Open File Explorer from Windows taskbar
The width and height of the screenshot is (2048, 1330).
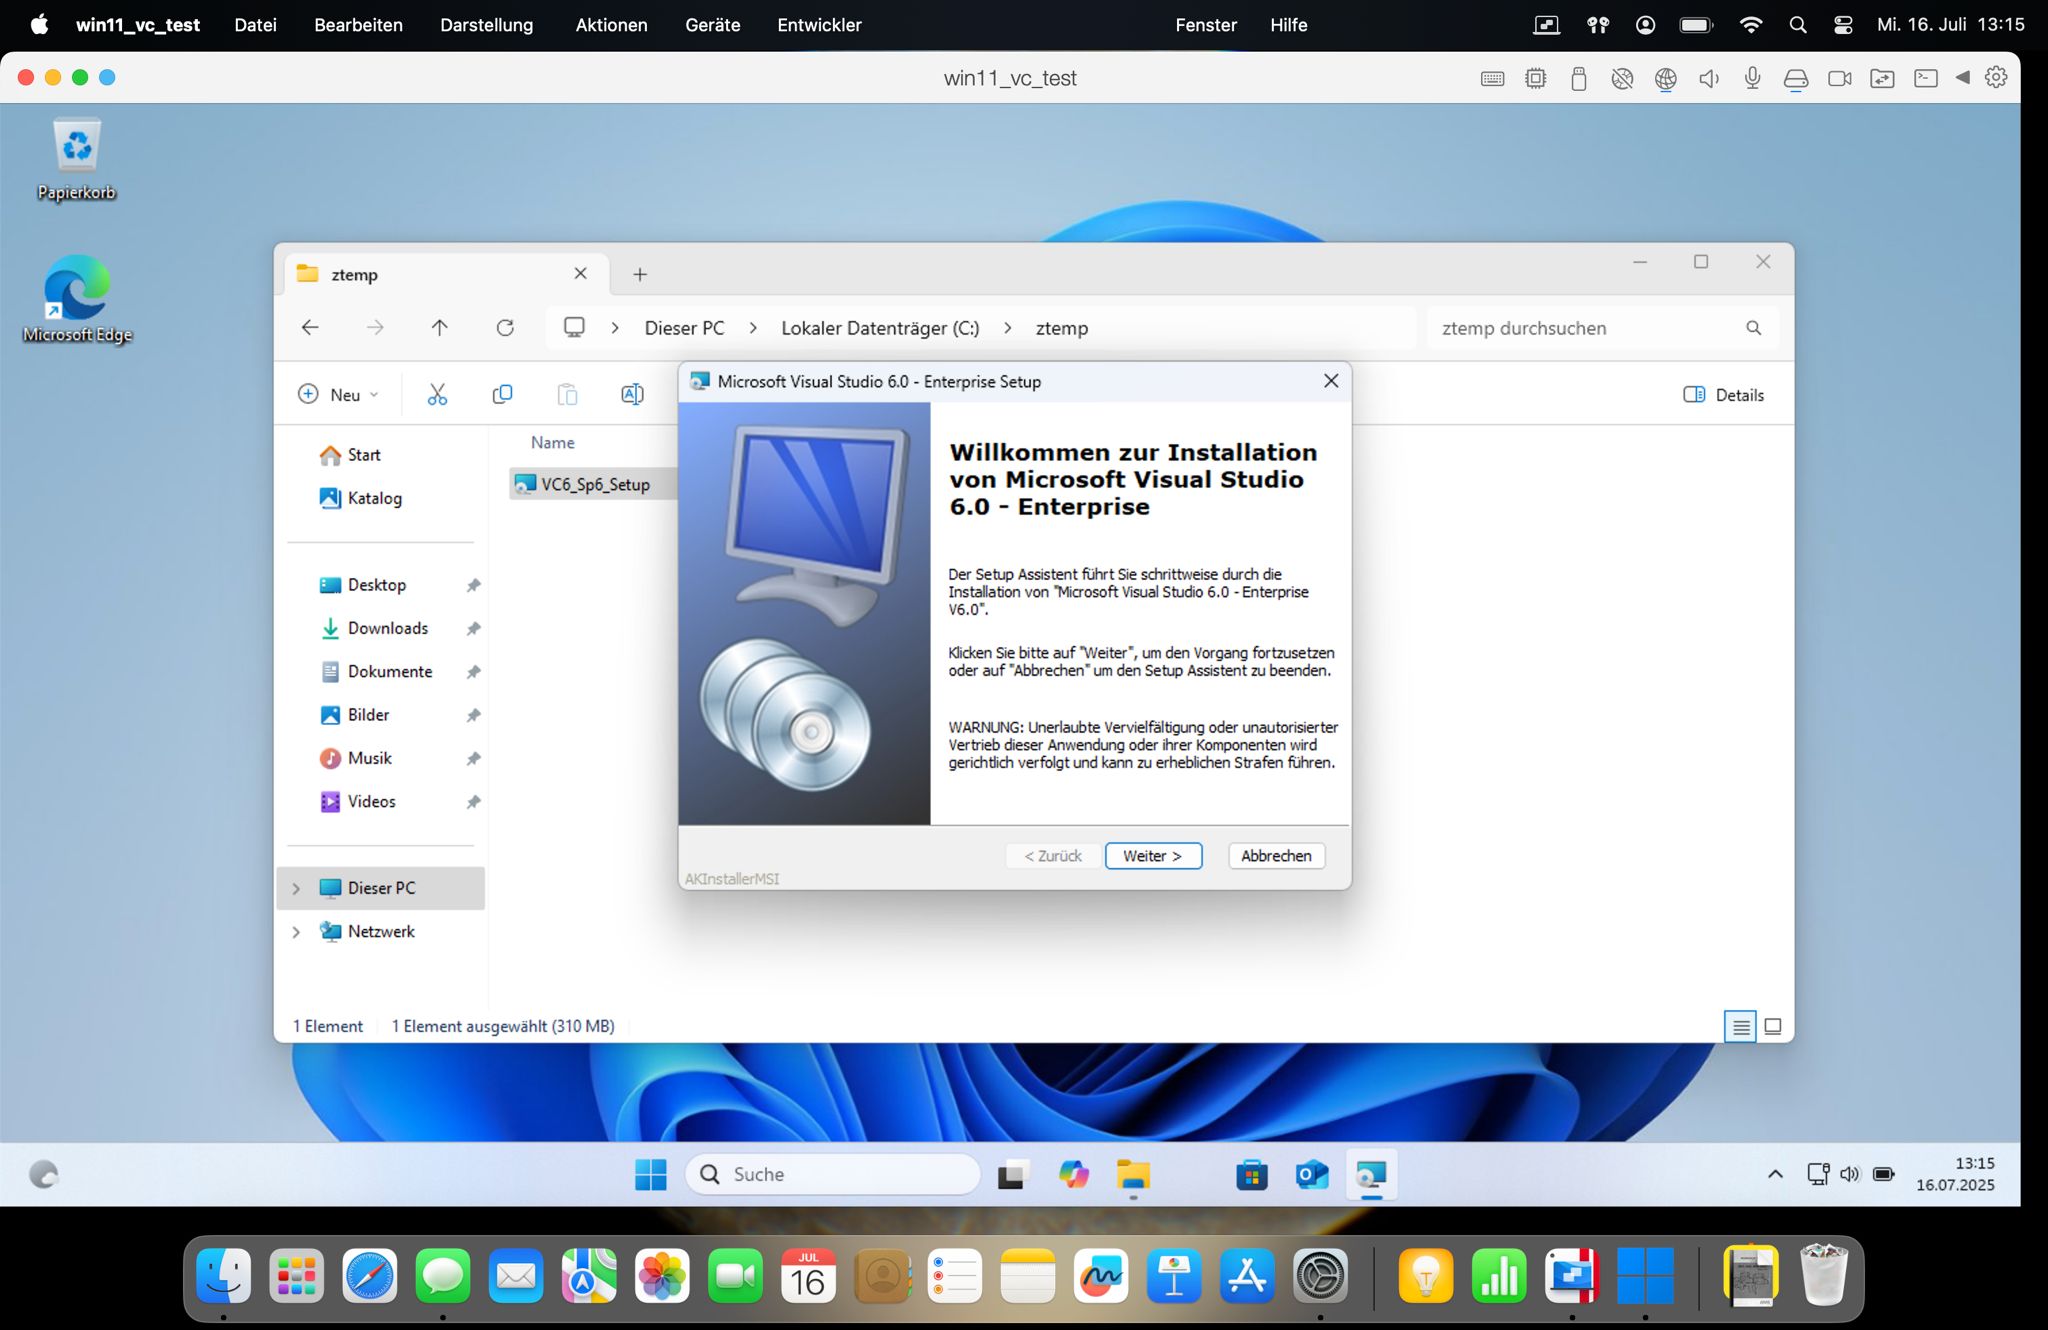(x=1133, y=1174)
